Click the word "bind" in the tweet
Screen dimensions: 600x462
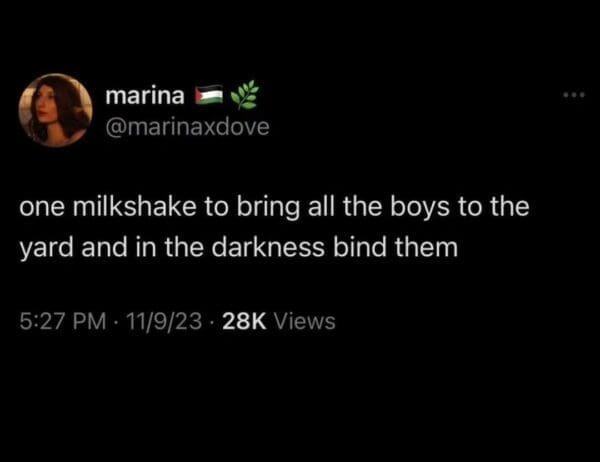tap(360, 247)
